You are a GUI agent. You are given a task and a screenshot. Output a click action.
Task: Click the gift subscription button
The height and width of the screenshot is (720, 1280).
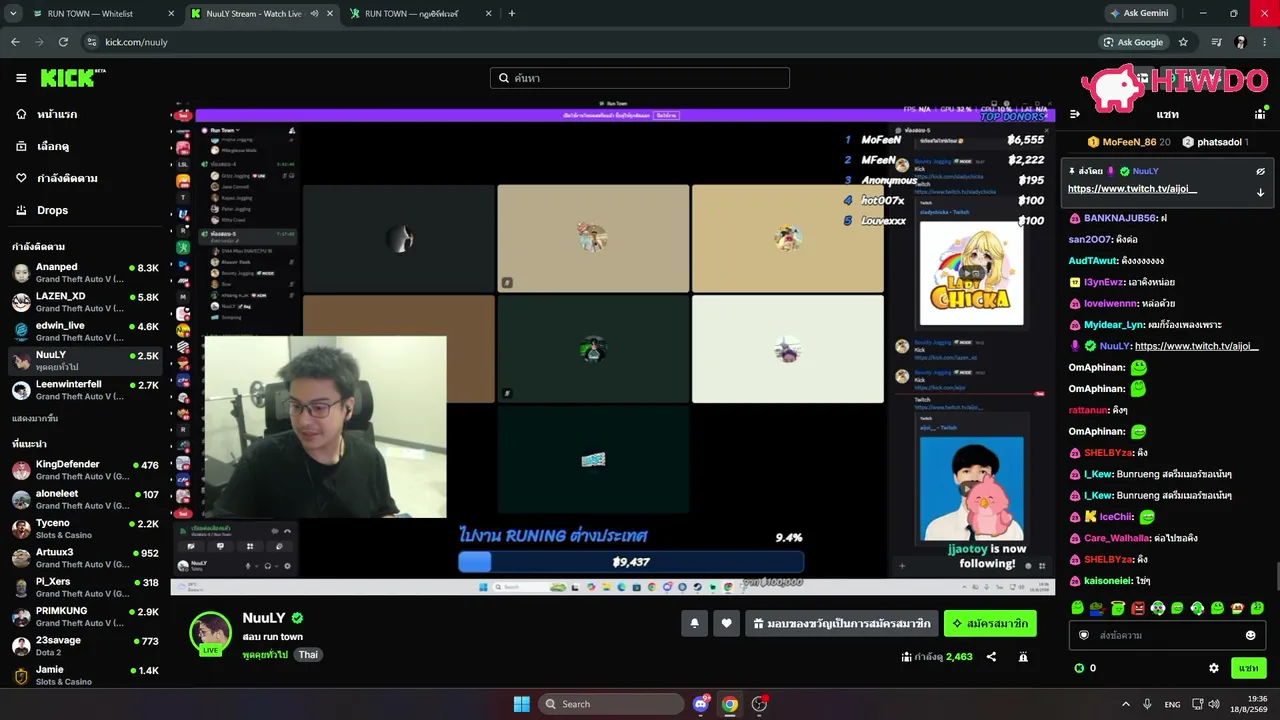(842, 623)
